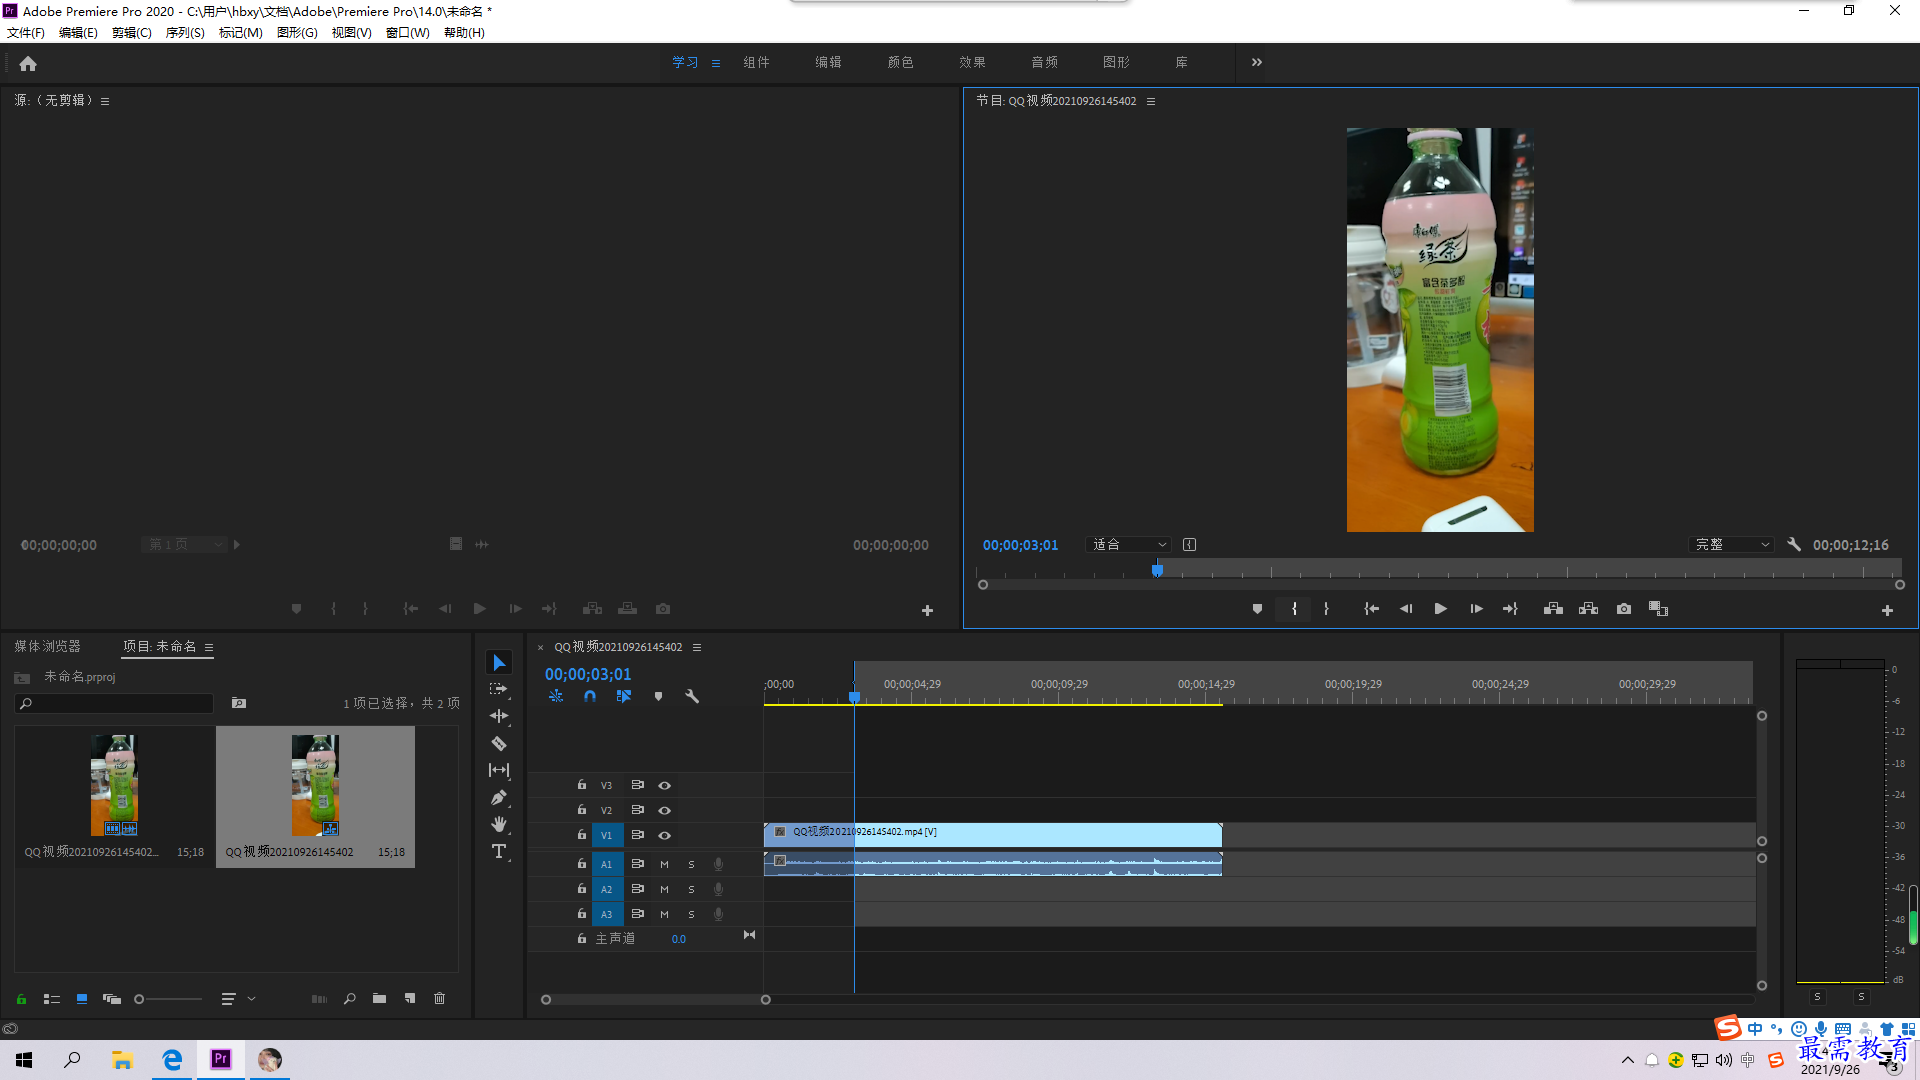This screenshot has height=1080, width=1920.
Task: Toggle snap in timeline
Action: (x=590, y=696)
